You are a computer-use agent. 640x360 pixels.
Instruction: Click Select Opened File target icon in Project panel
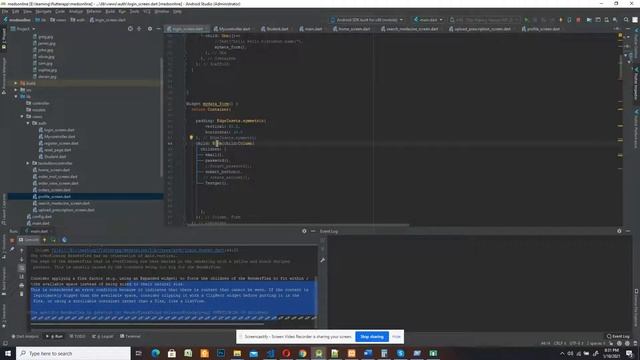point(130,29)
